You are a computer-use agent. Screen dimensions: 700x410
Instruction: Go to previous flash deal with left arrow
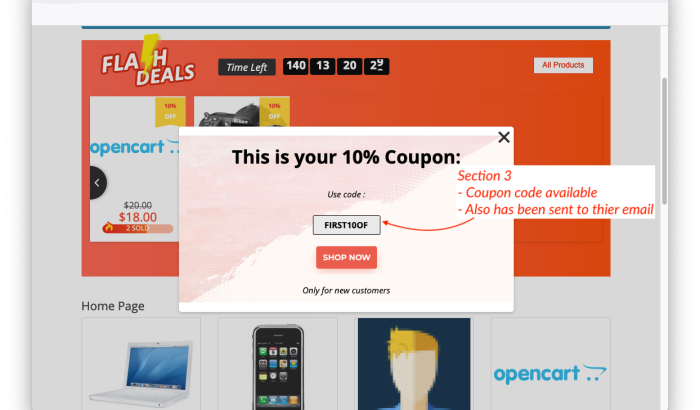97,183
